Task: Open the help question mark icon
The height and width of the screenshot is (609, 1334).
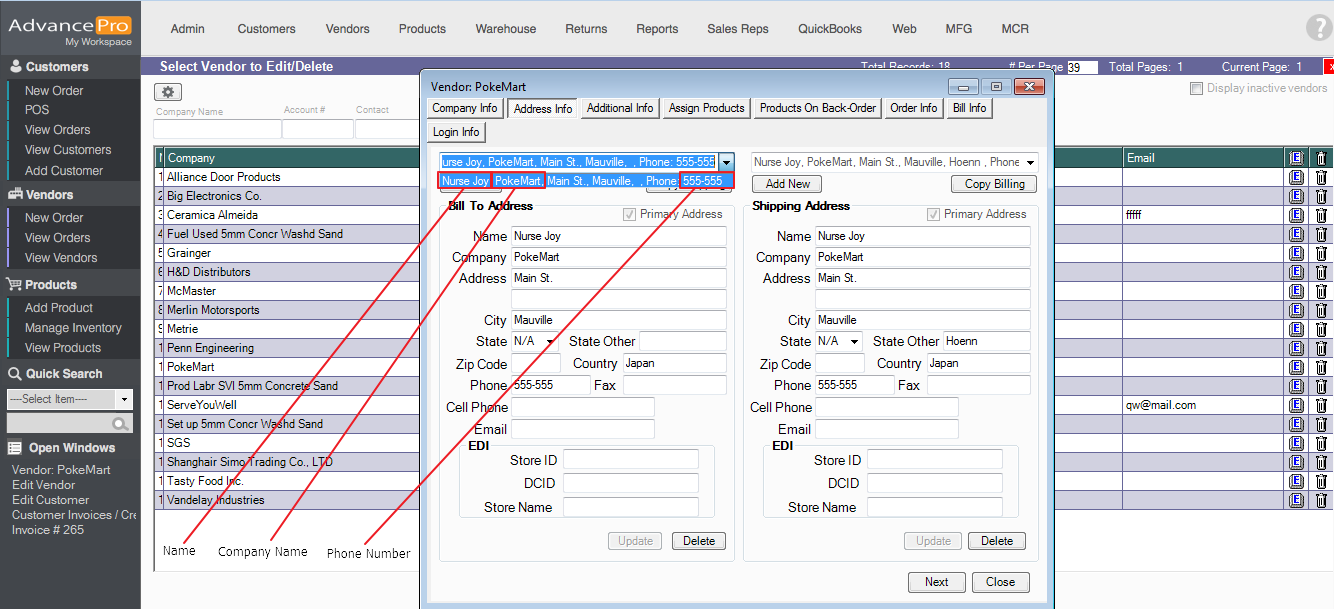Action: click(x=1319, y=29)
